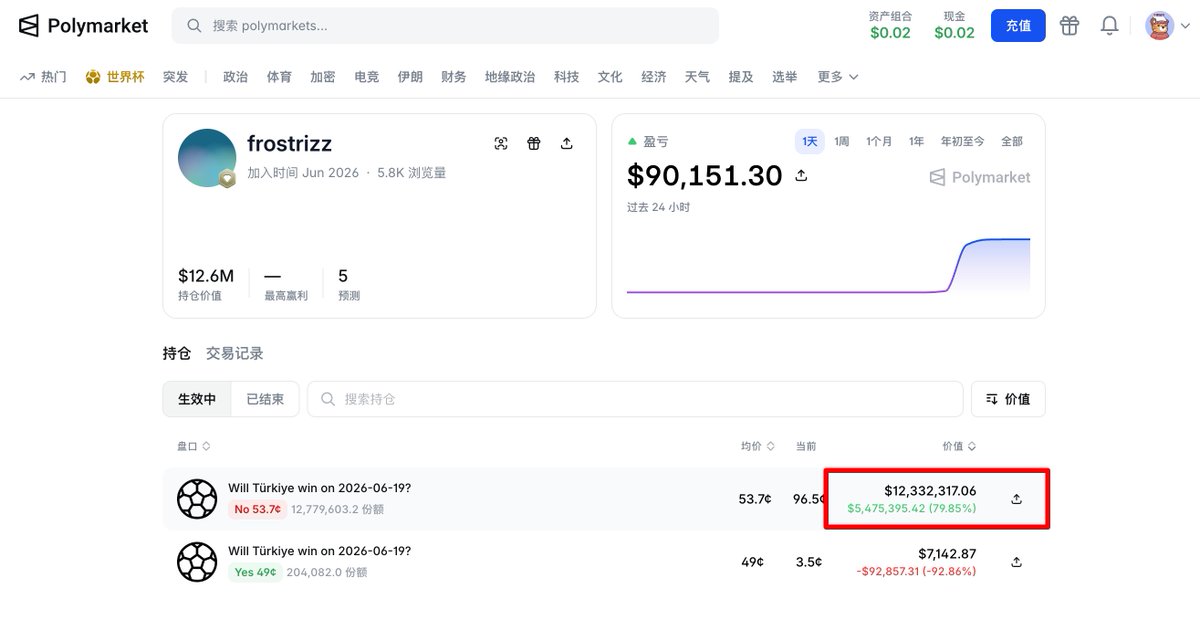This screenshot has width=1200, height=620.
Task: Open the notifications bell icon
Action: point(1109,26)
